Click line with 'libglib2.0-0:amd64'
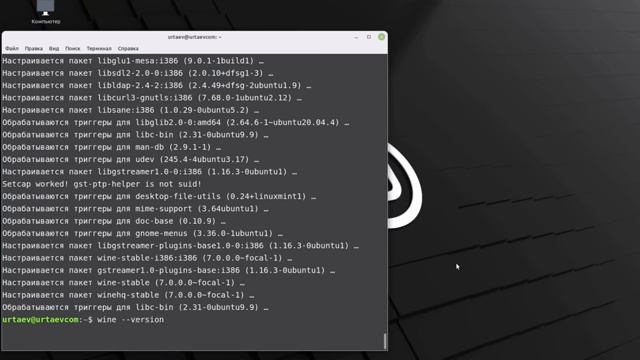Screen dimensions: 640x360 (176, 122)
